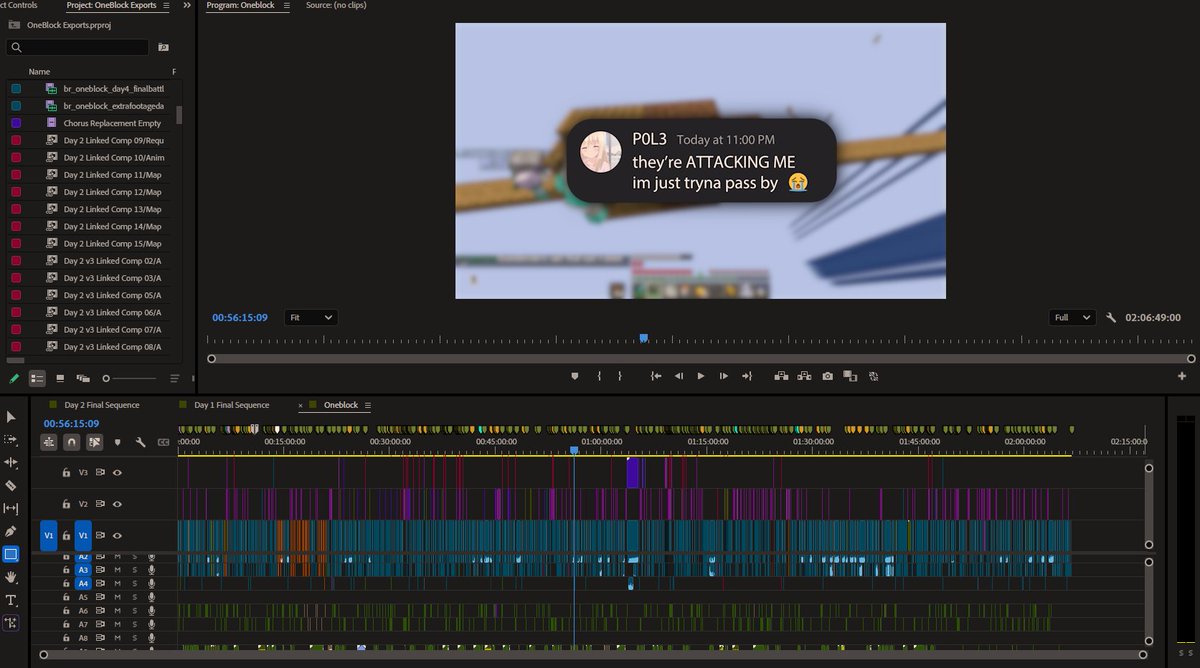
Task: Expand hidden panel tabs chevron
Action: pyautogui.click(x=187, y=6)
